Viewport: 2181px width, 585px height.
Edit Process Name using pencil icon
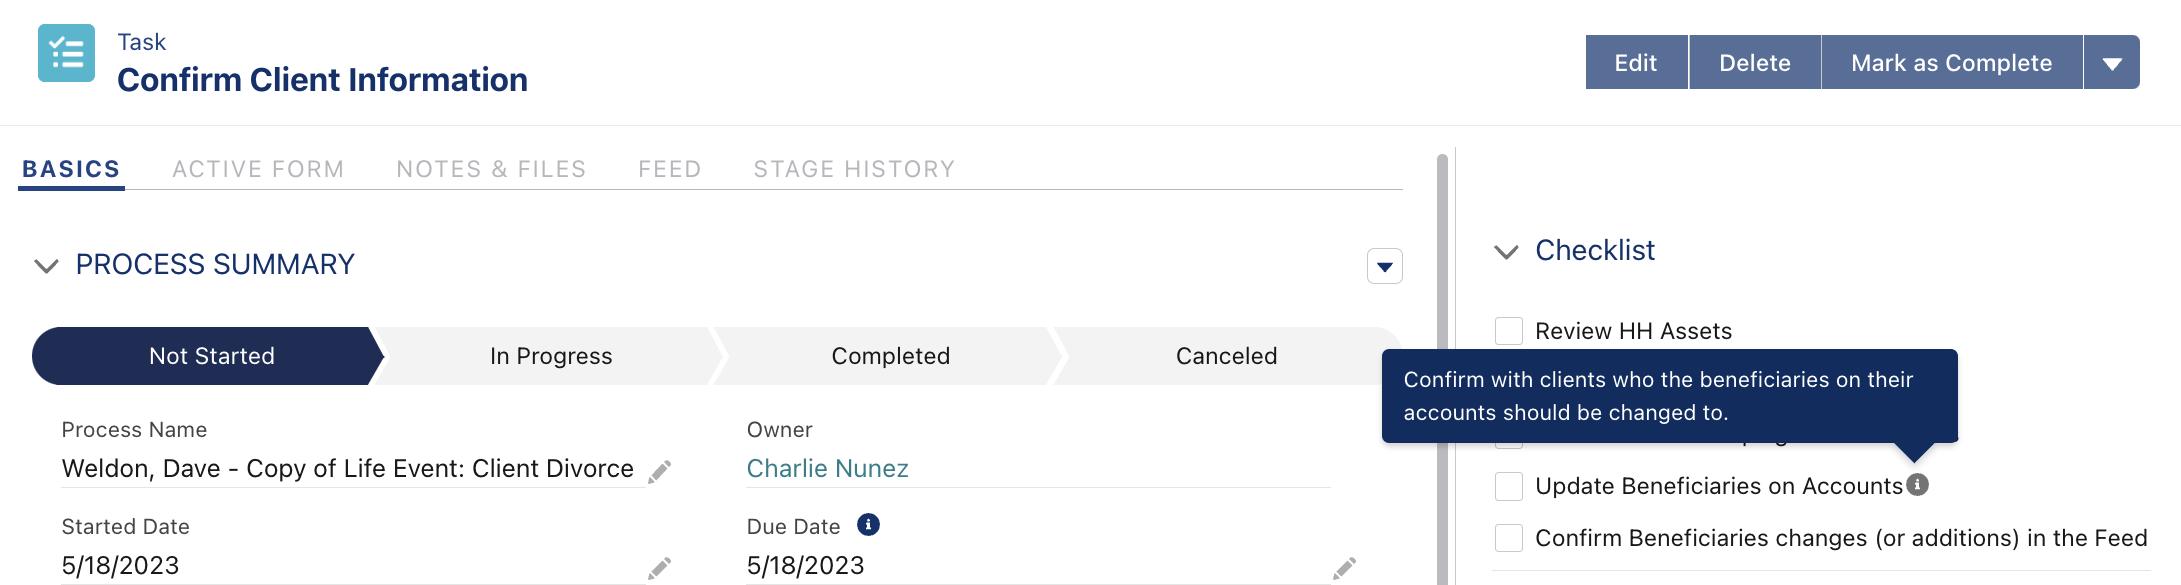pyautogui.click(x=659, y=471)
